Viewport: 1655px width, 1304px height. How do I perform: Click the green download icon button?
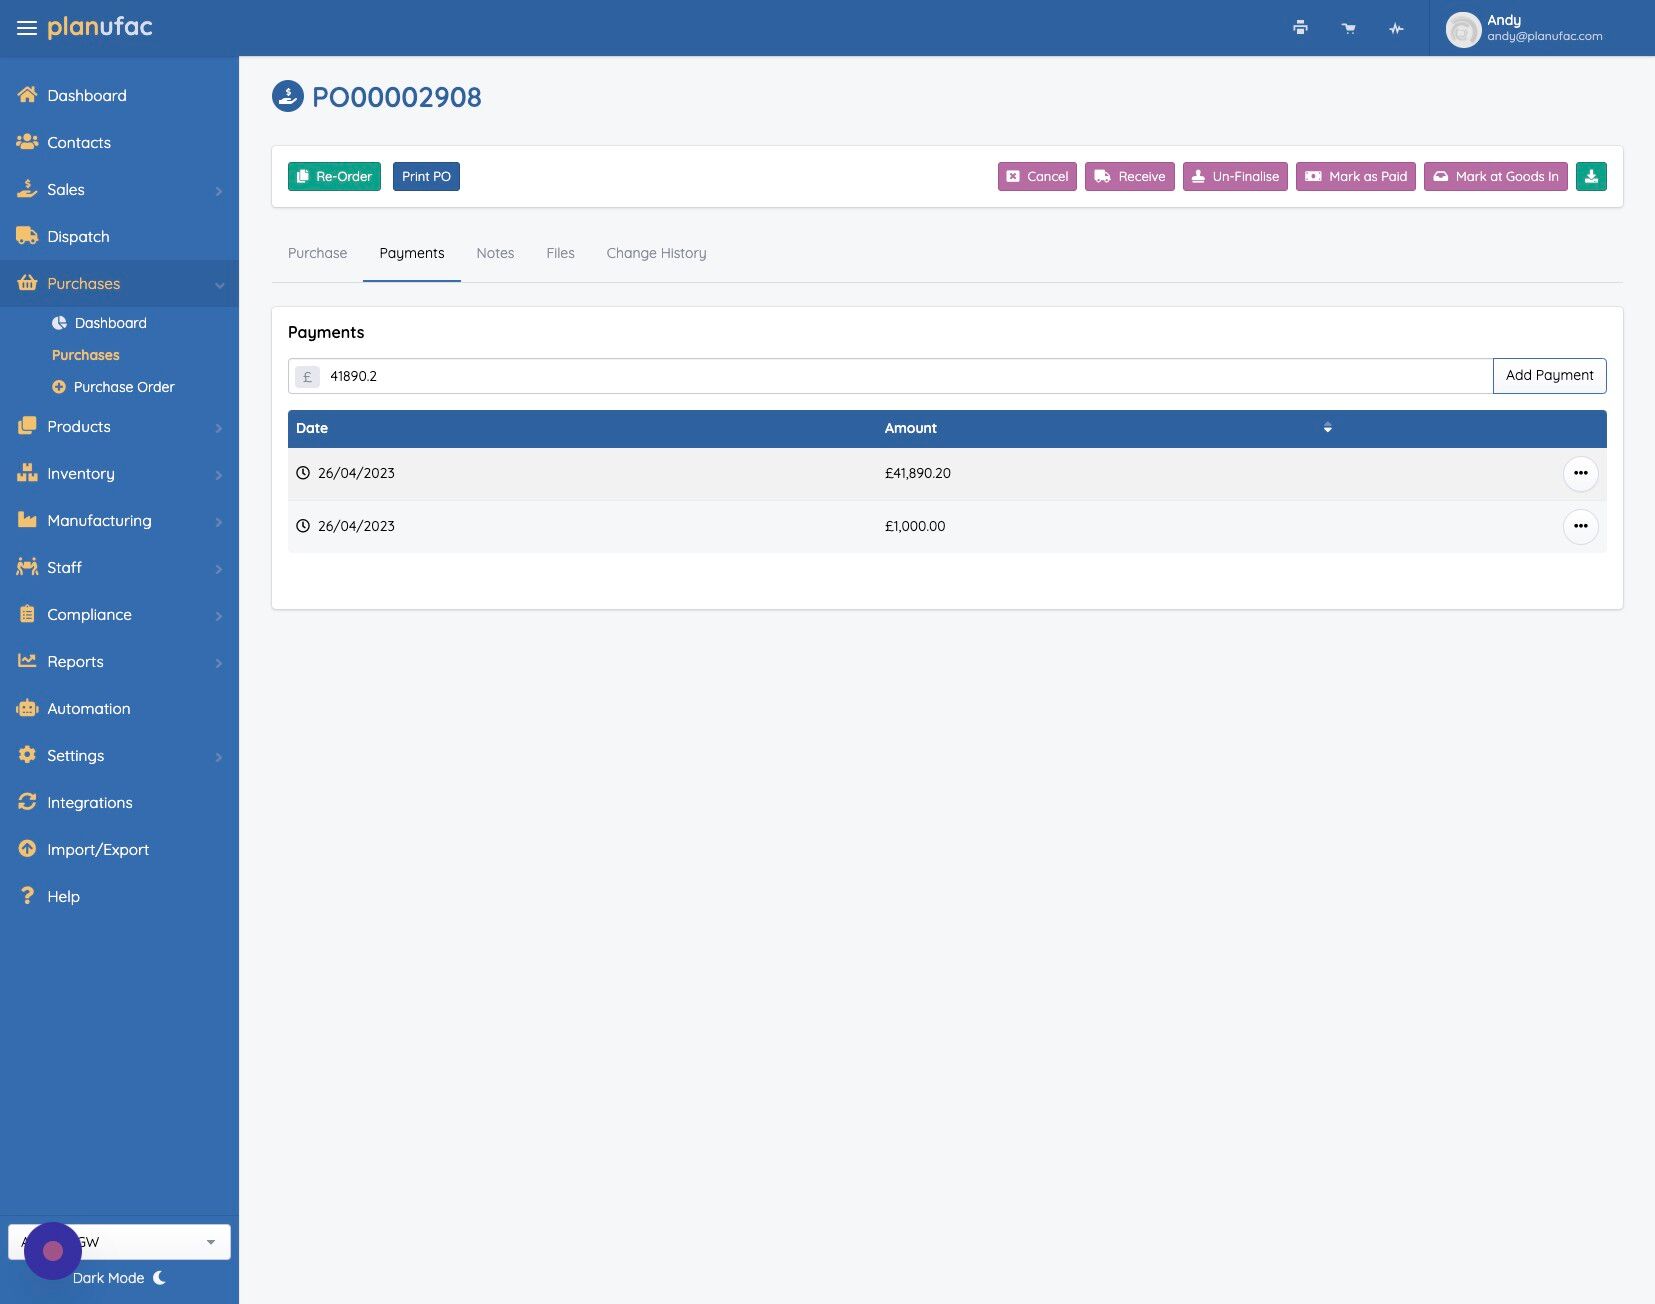[x=1591, y=176]
